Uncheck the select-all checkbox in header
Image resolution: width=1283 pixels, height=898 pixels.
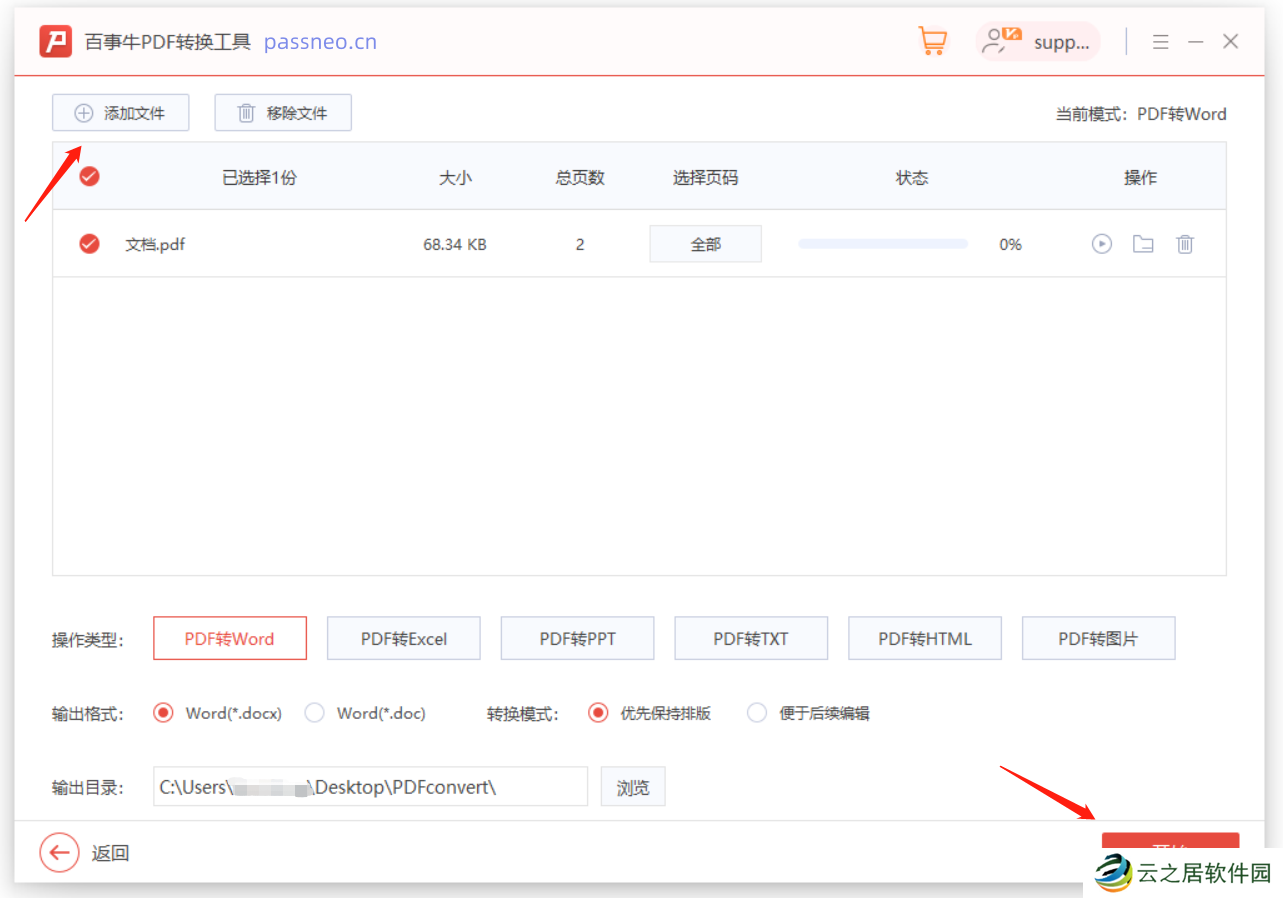tap(89, 176)
